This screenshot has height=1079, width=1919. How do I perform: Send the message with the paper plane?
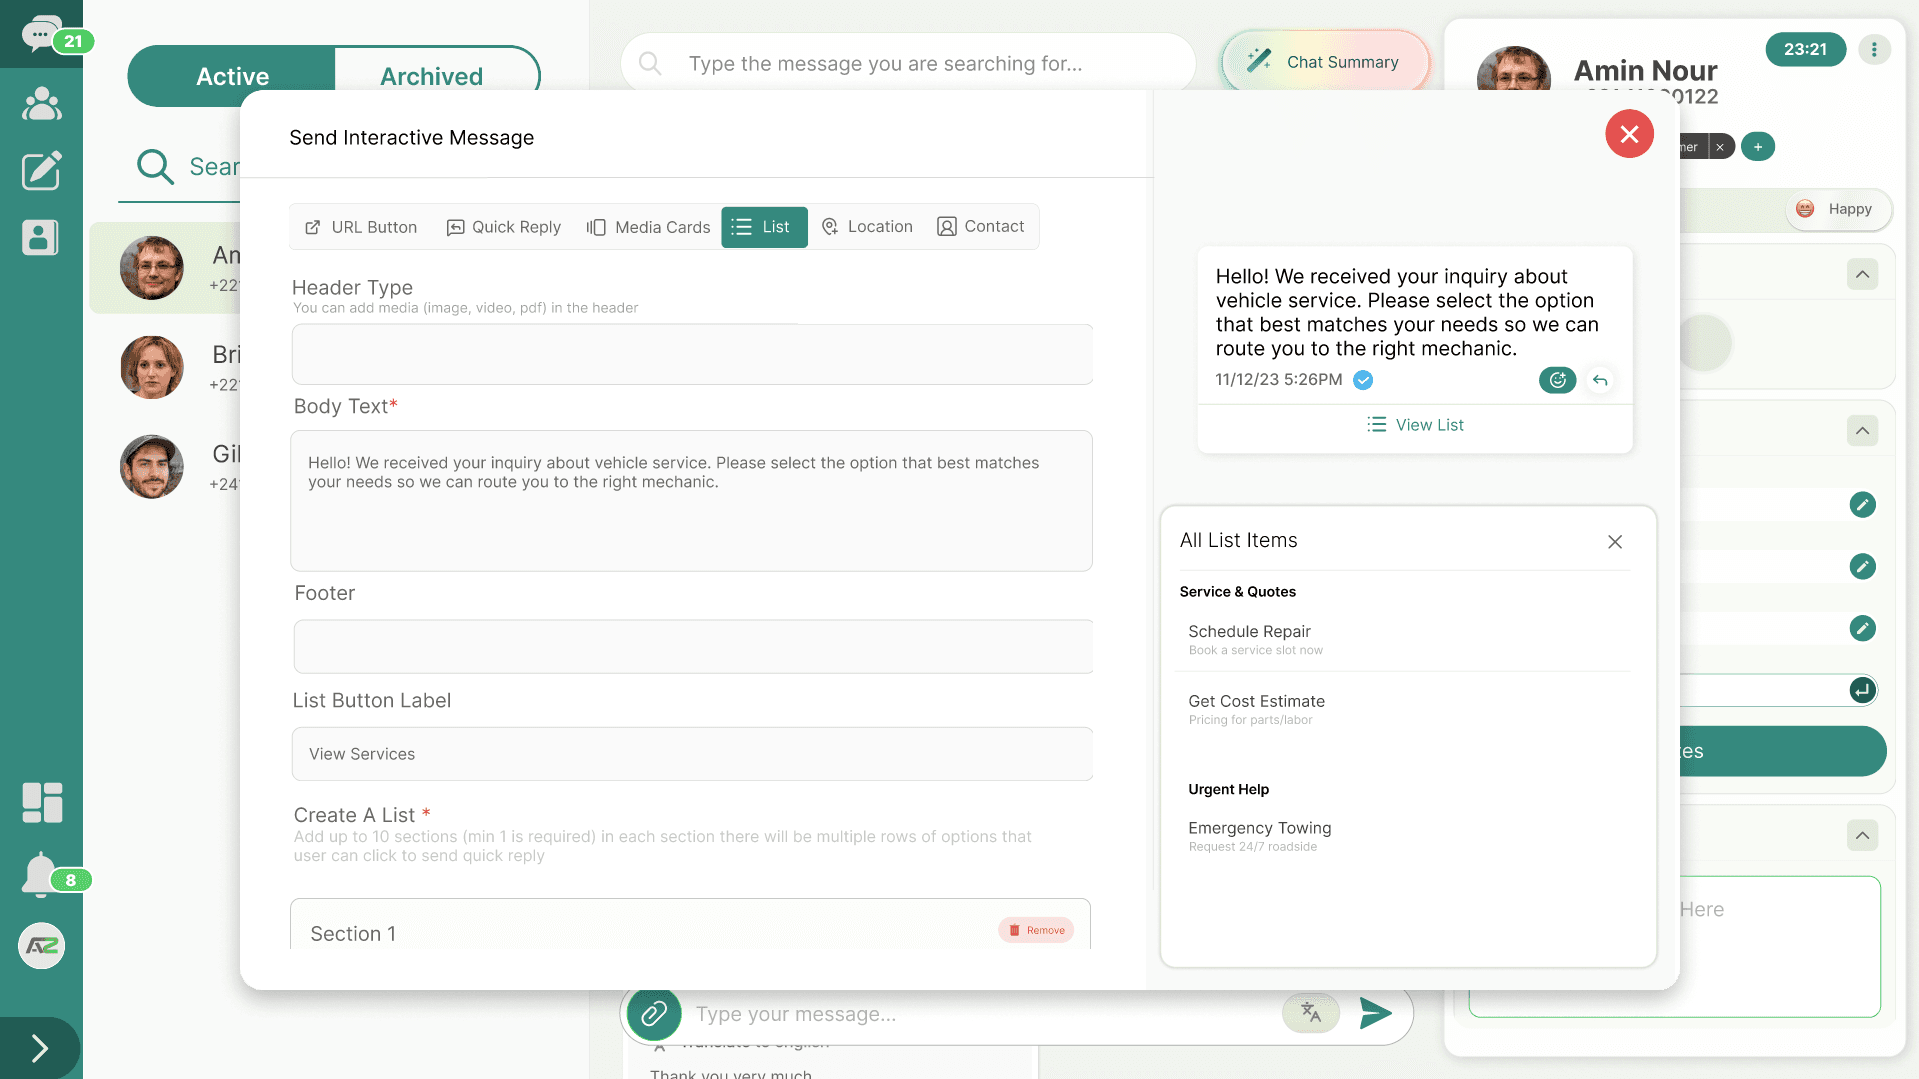tap(1376, 1013)
